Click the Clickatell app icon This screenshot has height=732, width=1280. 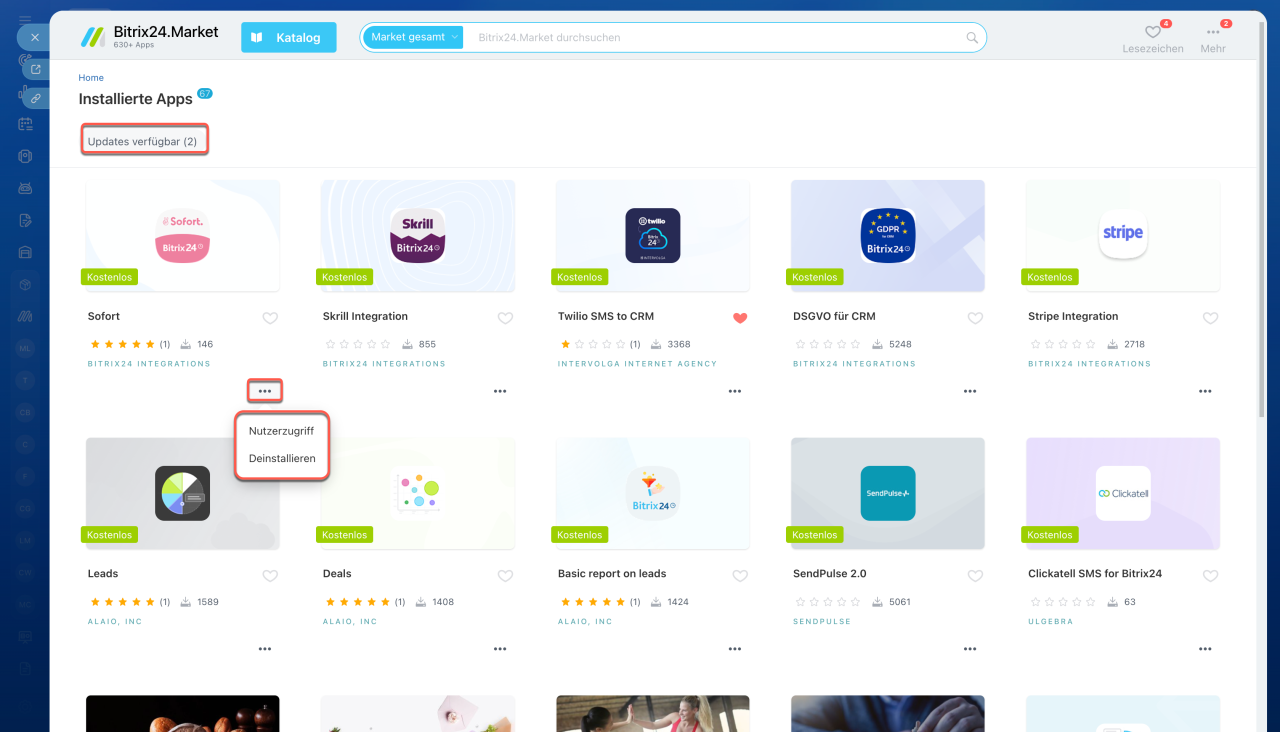tap(1123, 493)
